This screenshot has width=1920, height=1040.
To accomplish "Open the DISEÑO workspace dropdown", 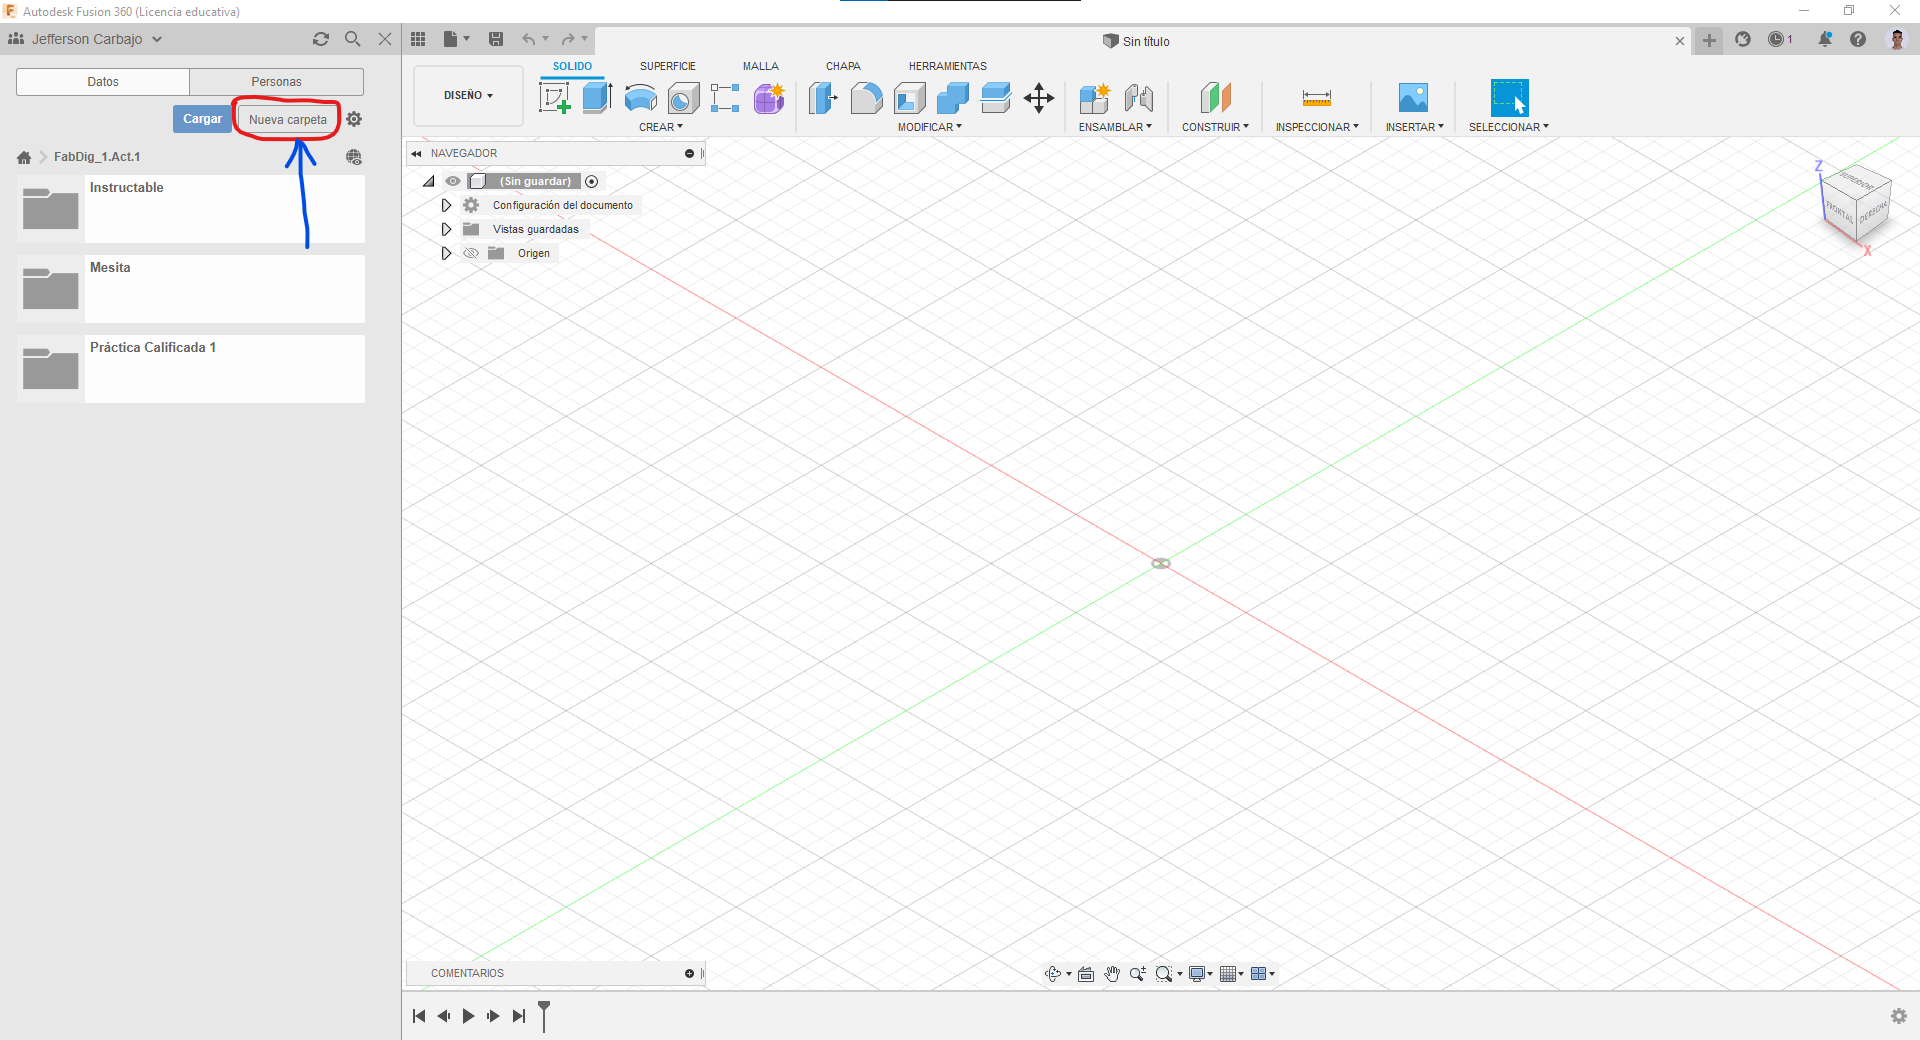I will click(x=468, y=95).
